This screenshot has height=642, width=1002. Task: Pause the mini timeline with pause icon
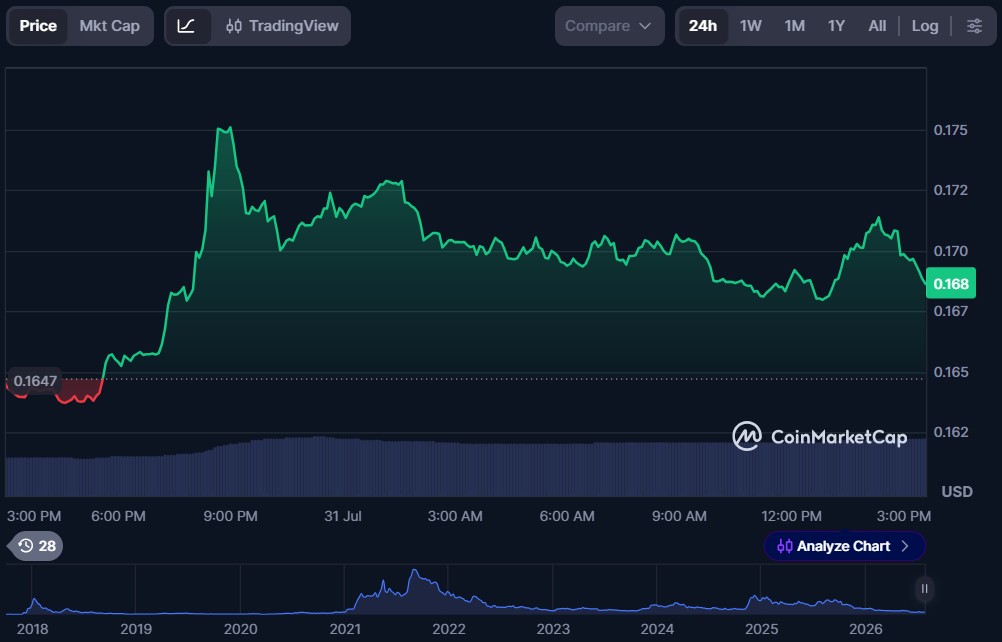(x=924, y=588)
